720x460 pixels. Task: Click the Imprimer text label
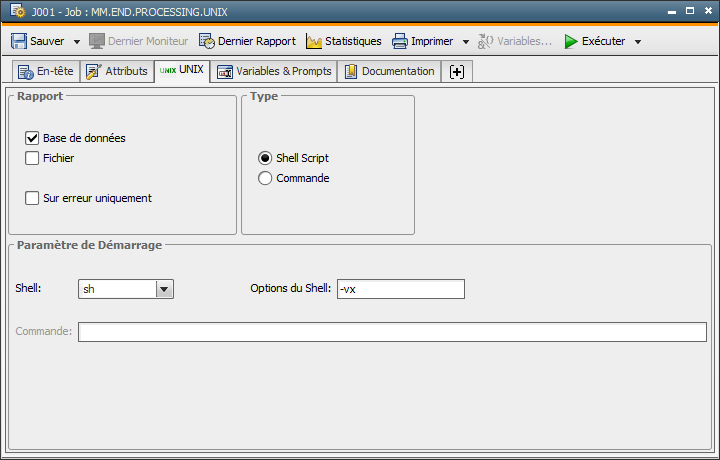432,41
